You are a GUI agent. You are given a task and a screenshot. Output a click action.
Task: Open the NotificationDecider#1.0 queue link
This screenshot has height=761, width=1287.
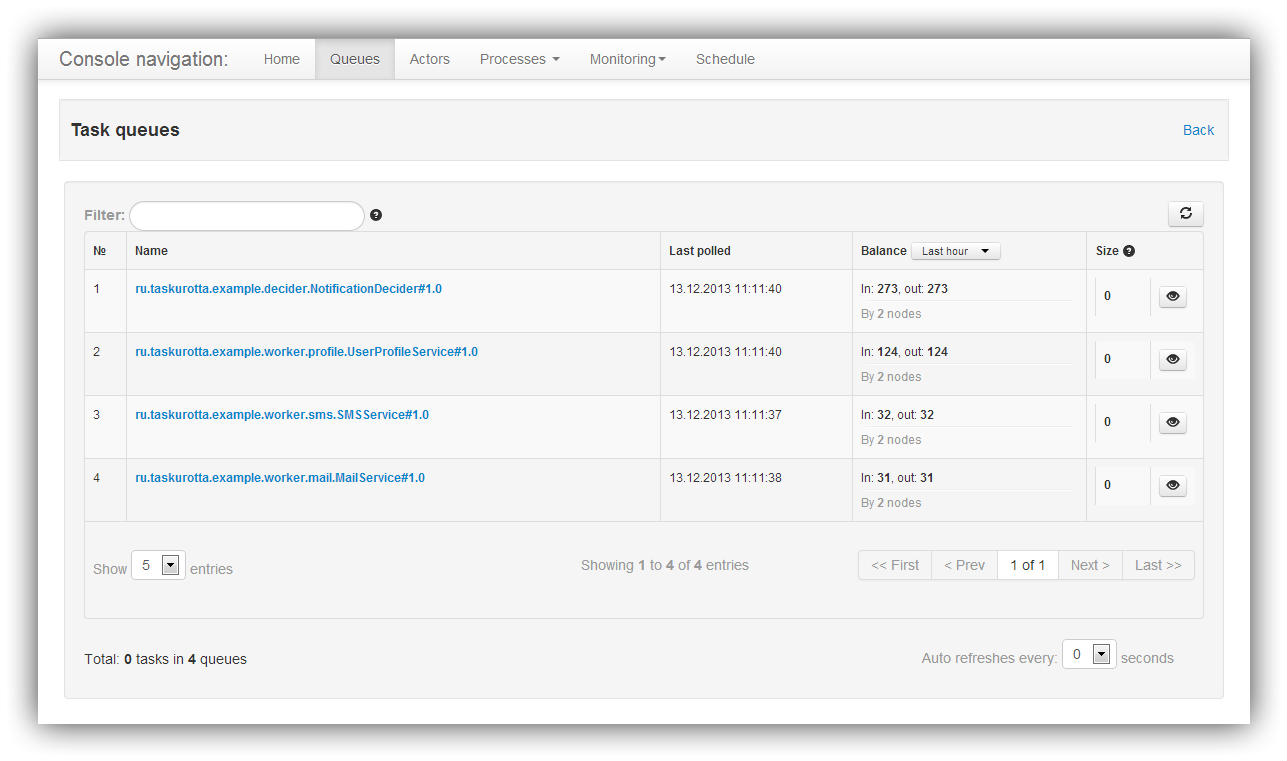point(289,289)
